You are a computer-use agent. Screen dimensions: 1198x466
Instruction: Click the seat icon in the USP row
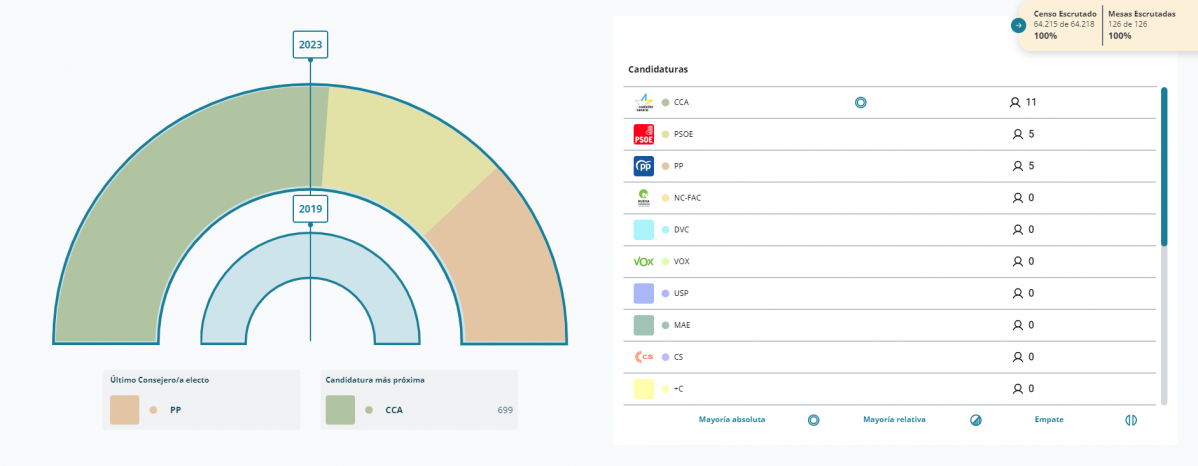coord(1017,293)
